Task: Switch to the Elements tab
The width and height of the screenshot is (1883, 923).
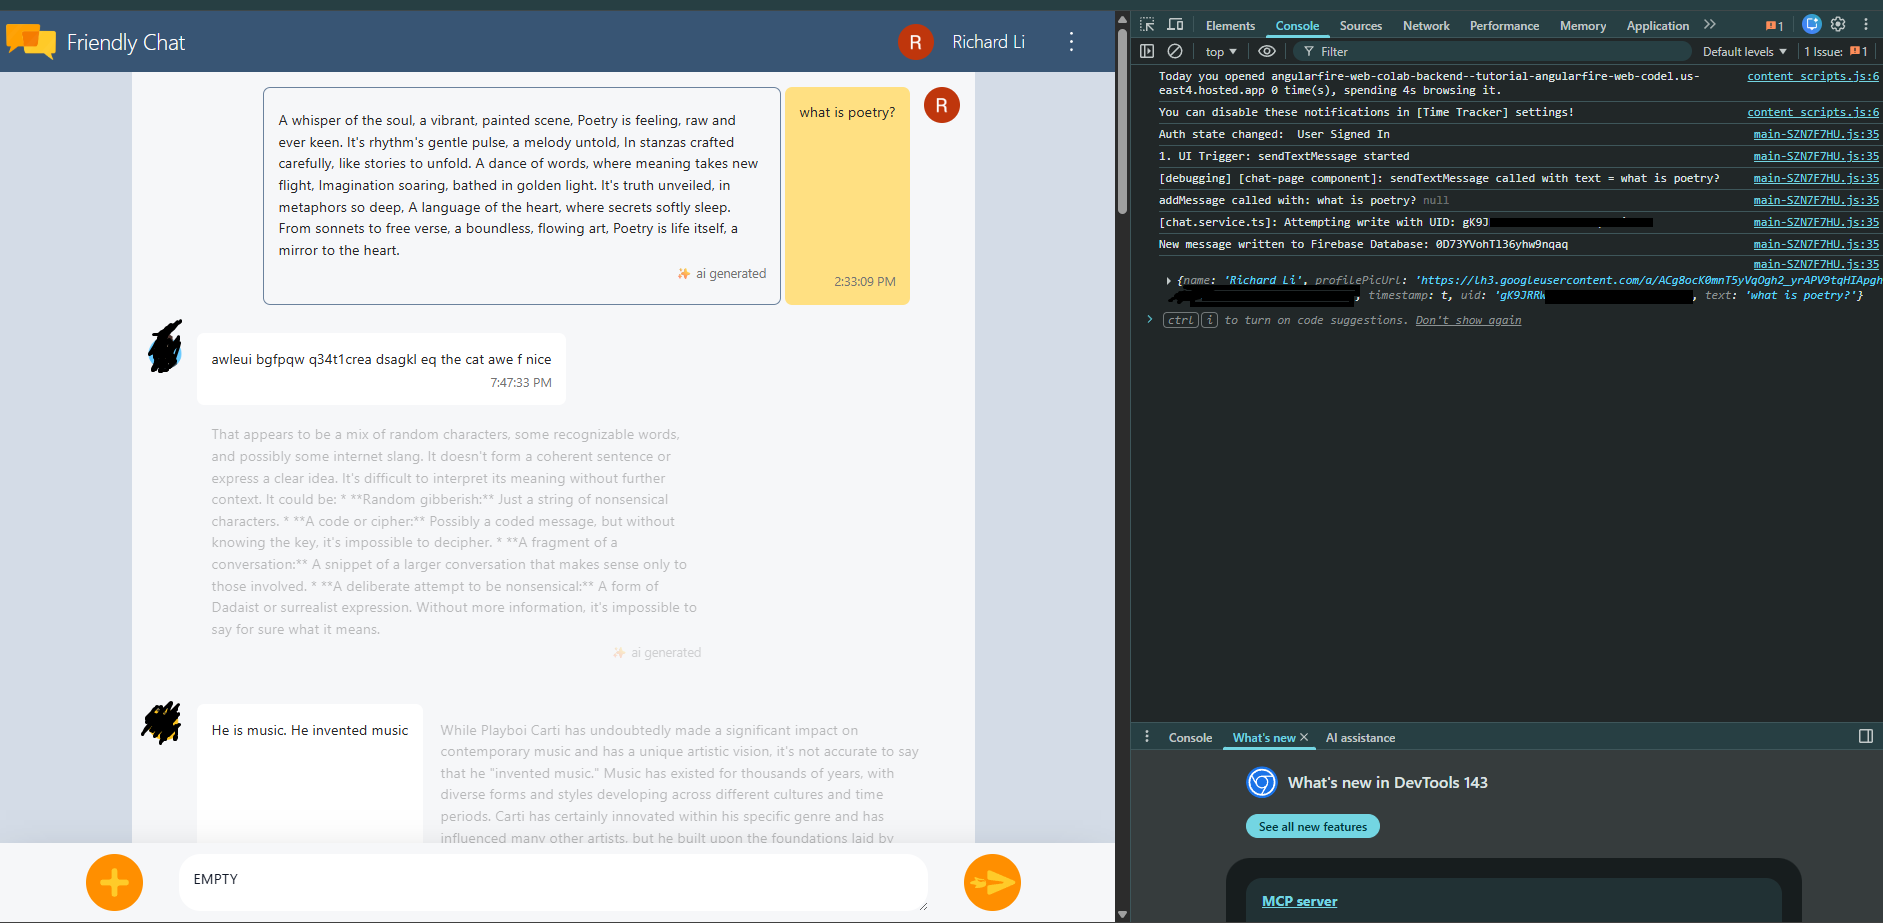Action: coord(1230,26)
